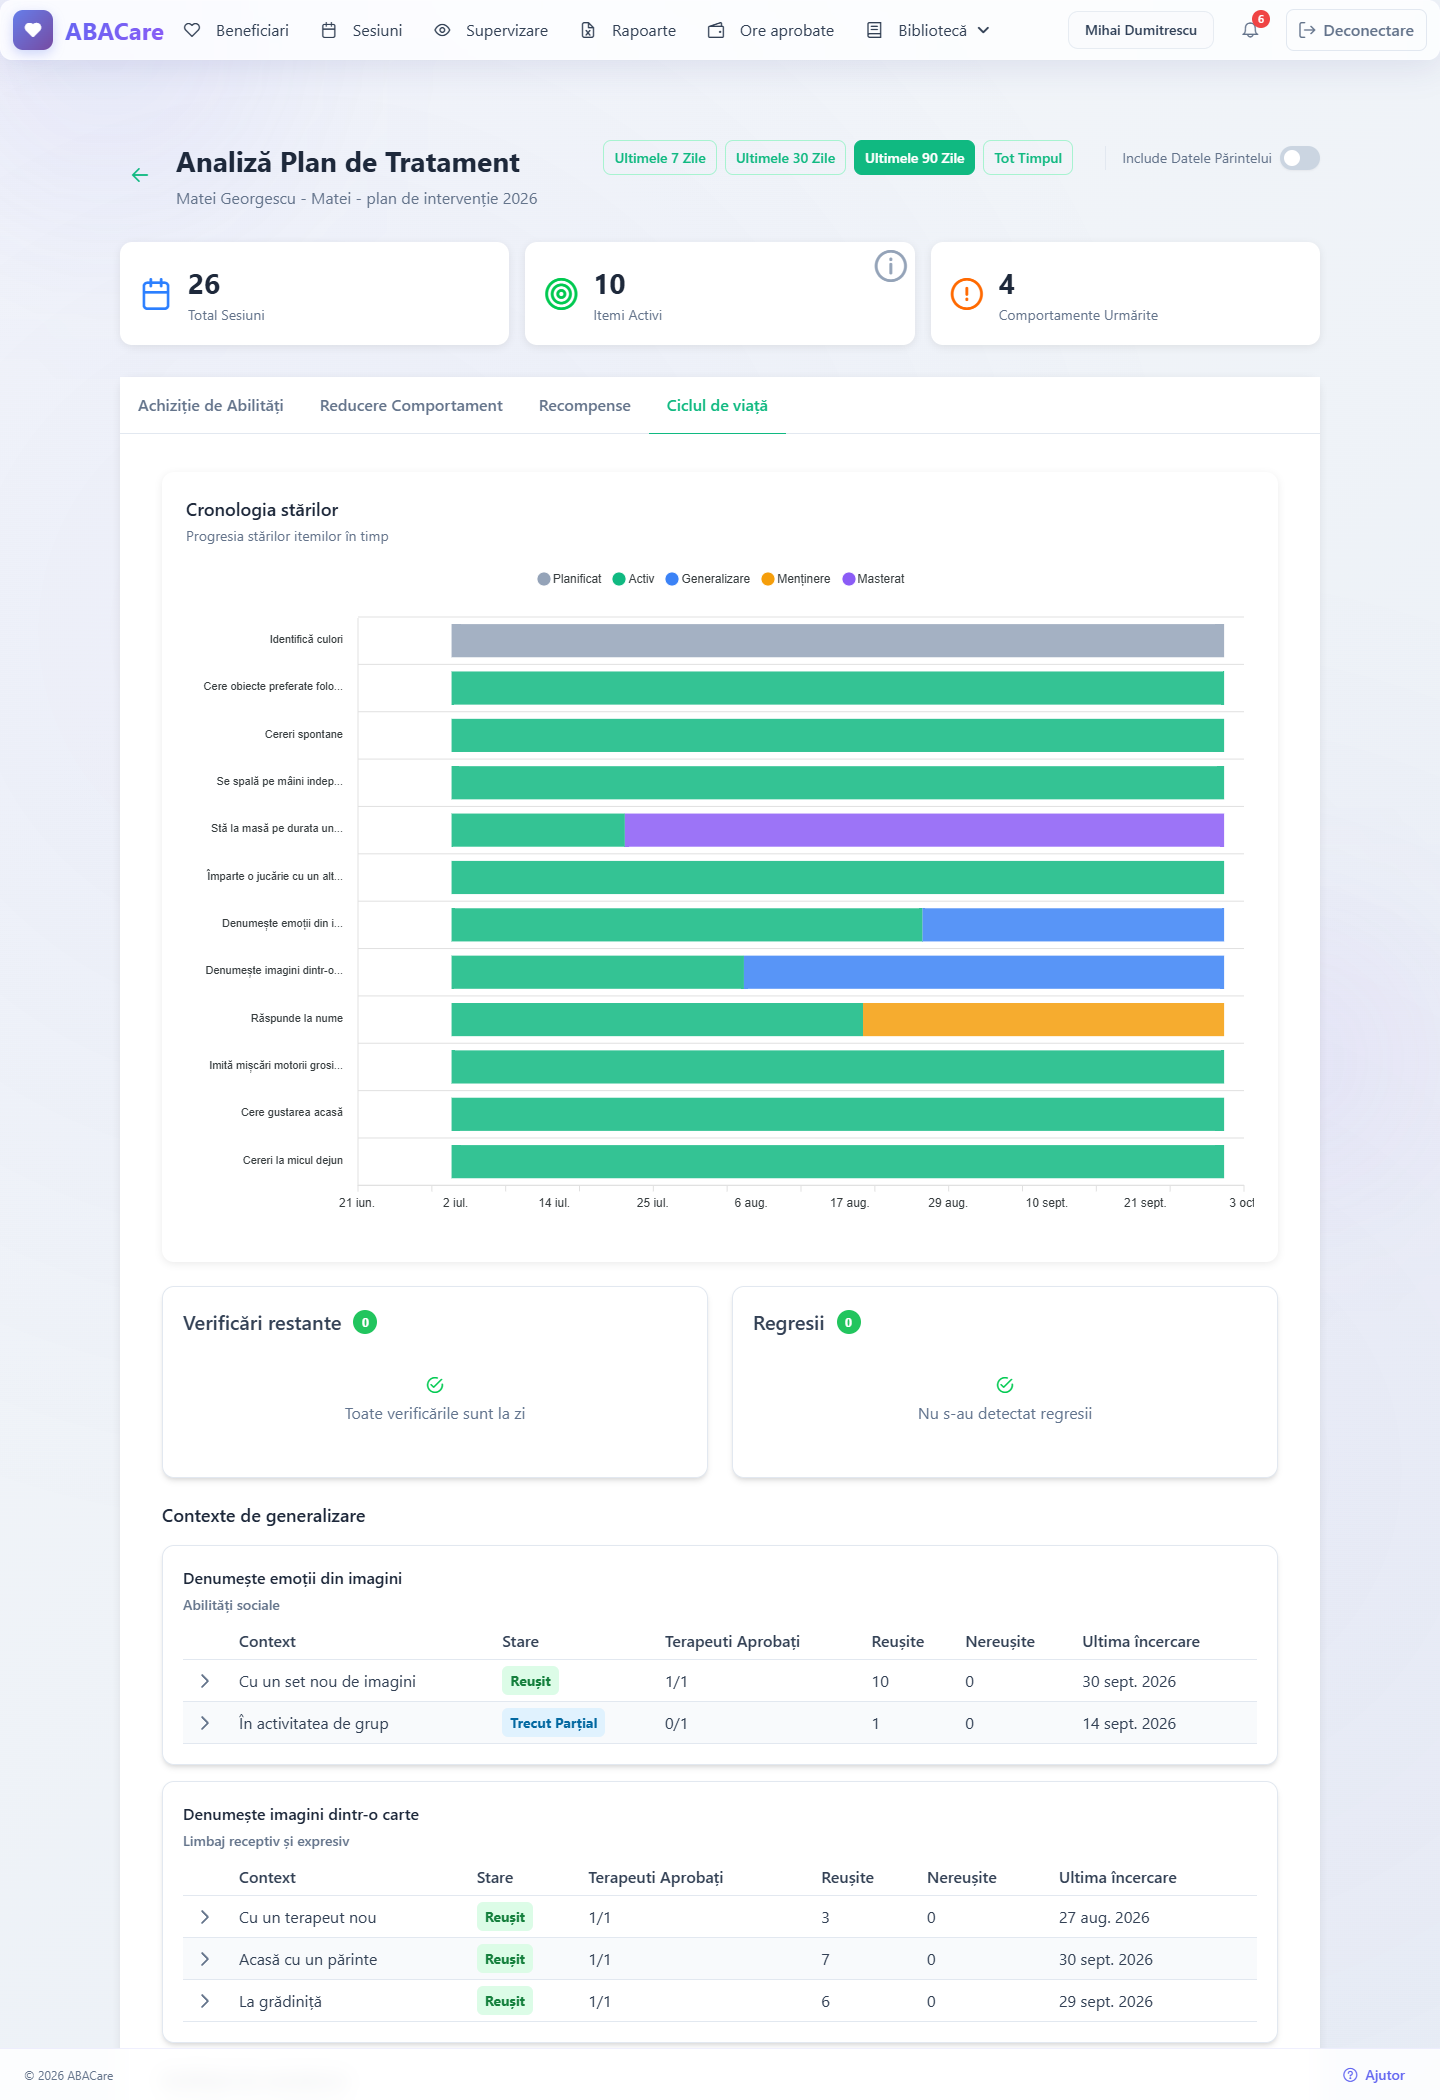
Task: Select the Ciclul de viață tab
Action: (717, 405)
